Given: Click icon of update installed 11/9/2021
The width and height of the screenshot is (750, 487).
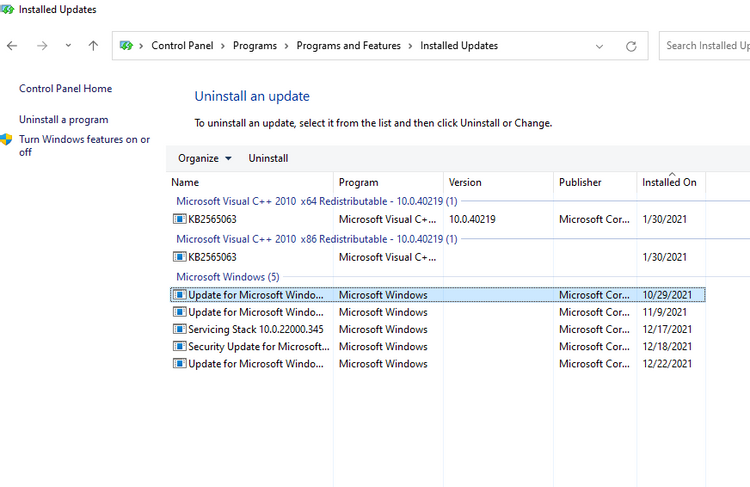Looking at the screenshot, I should click(x=179, y=312).
